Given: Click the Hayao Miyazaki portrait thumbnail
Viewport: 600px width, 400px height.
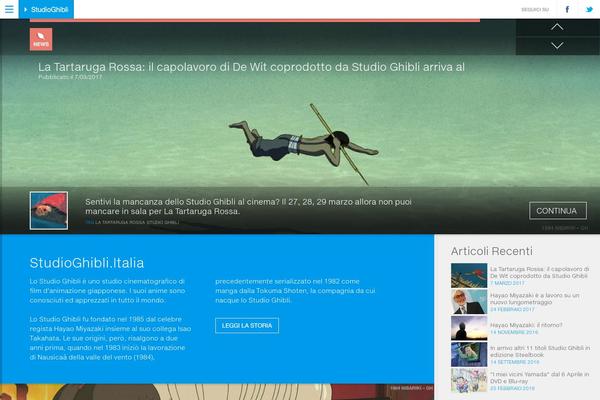Looking at the screenshot, I should coord(469,302).
